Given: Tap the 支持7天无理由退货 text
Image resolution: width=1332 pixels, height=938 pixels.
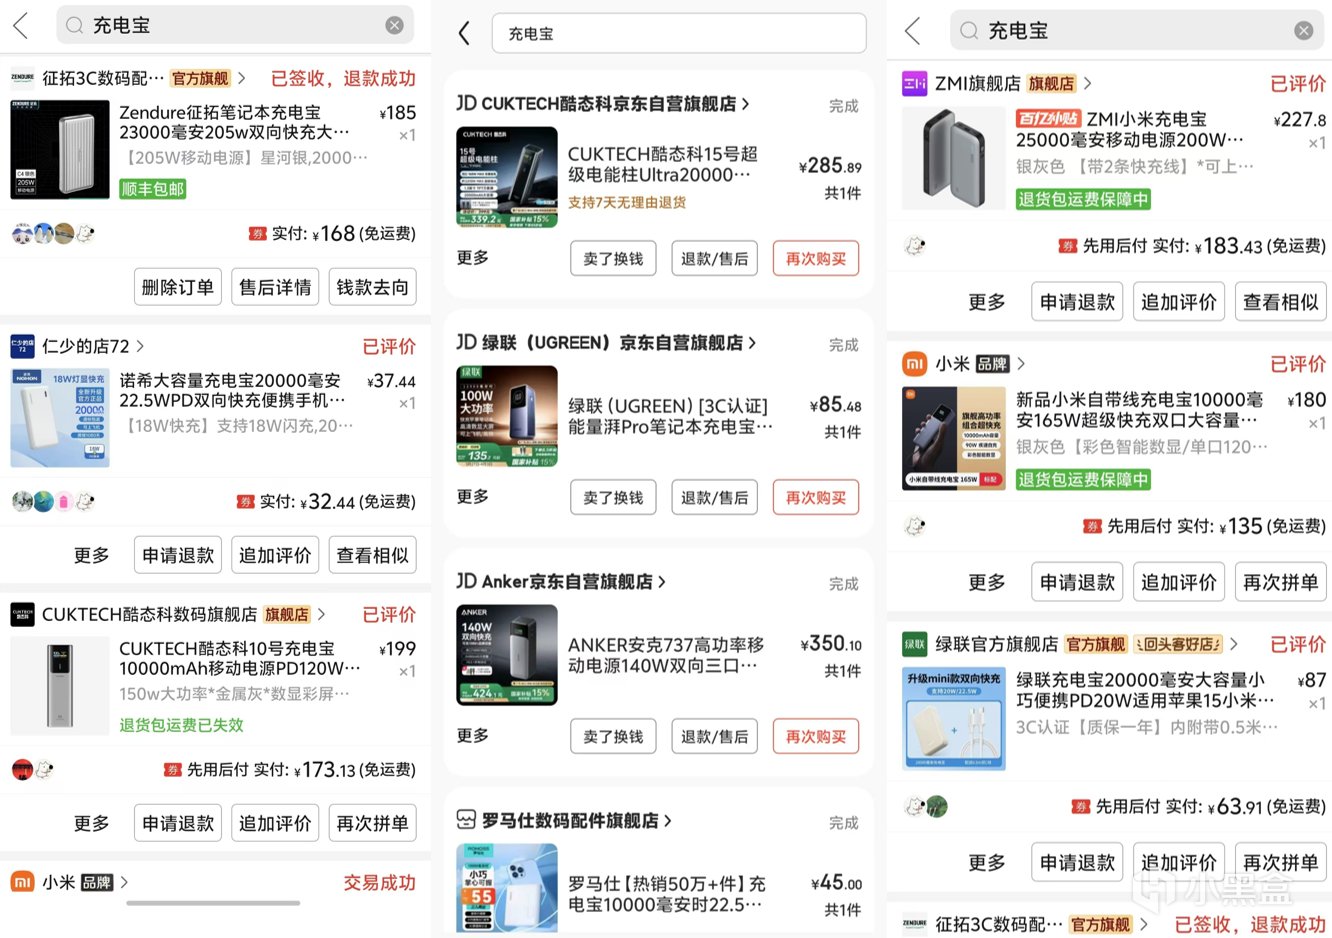Looking at the screenshot, I should tap(627, 202).
